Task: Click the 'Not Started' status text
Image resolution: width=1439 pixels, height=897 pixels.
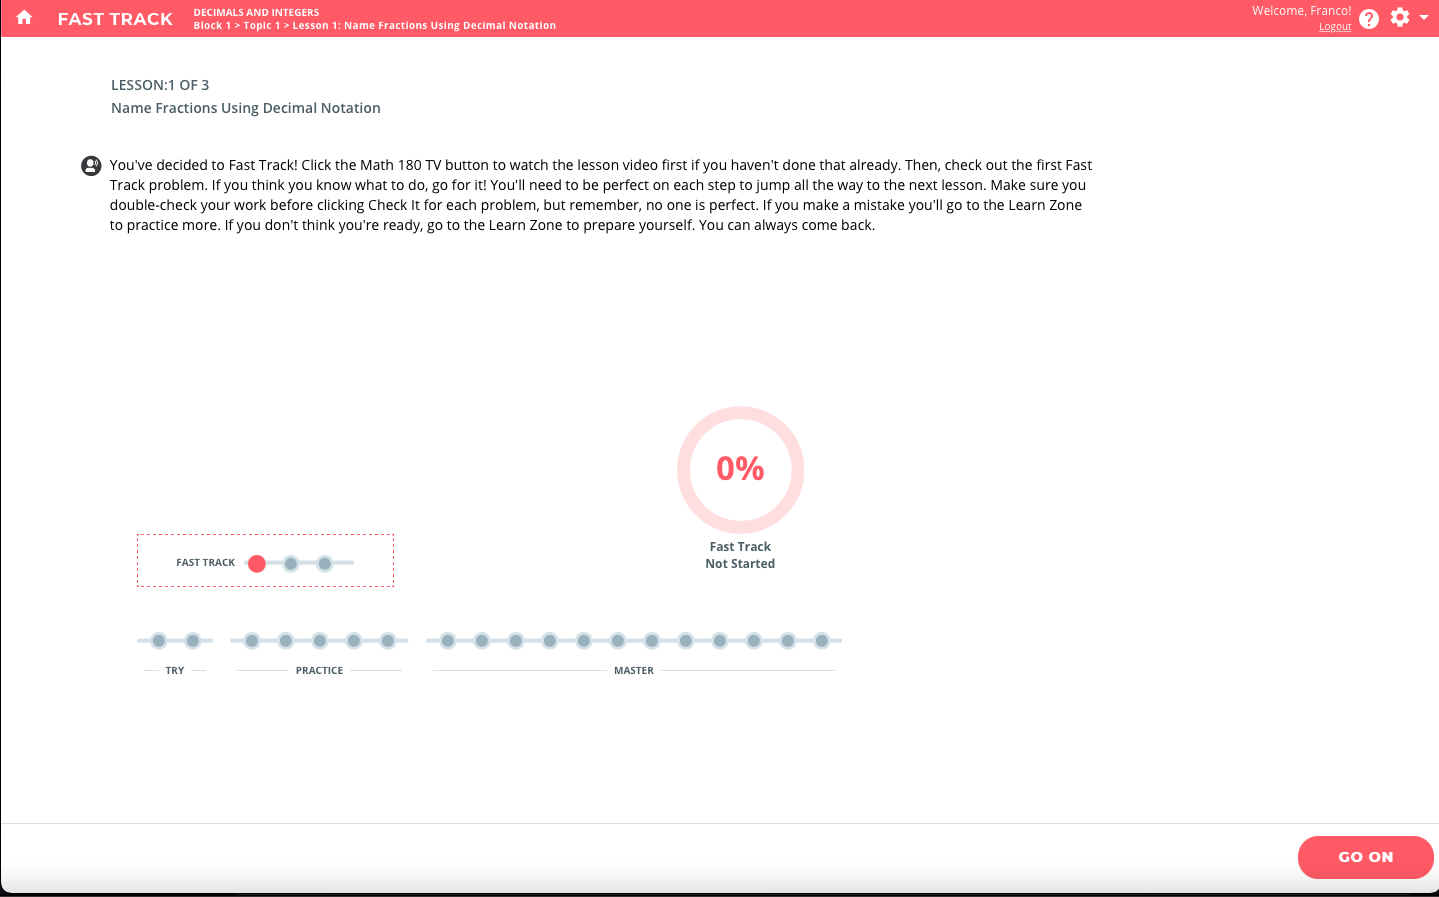Action: click(740, 564)
